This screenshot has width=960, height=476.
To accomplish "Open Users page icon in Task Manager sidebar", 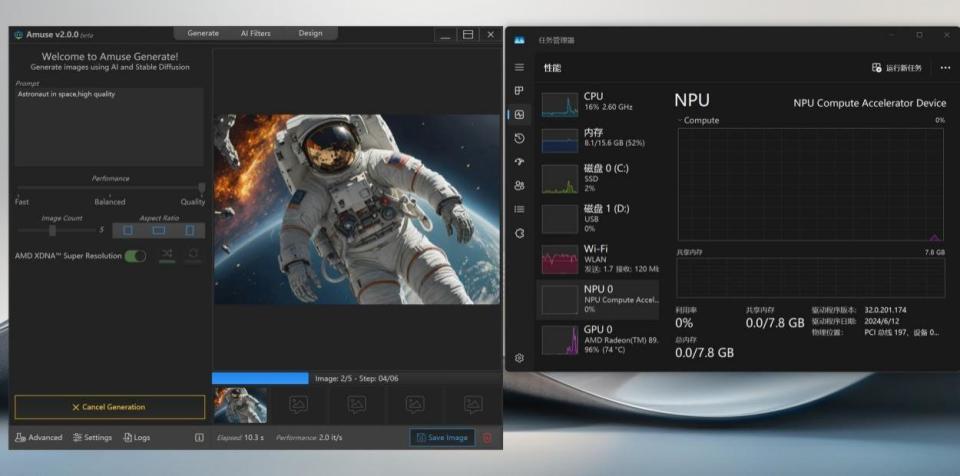I will (519, 185).
